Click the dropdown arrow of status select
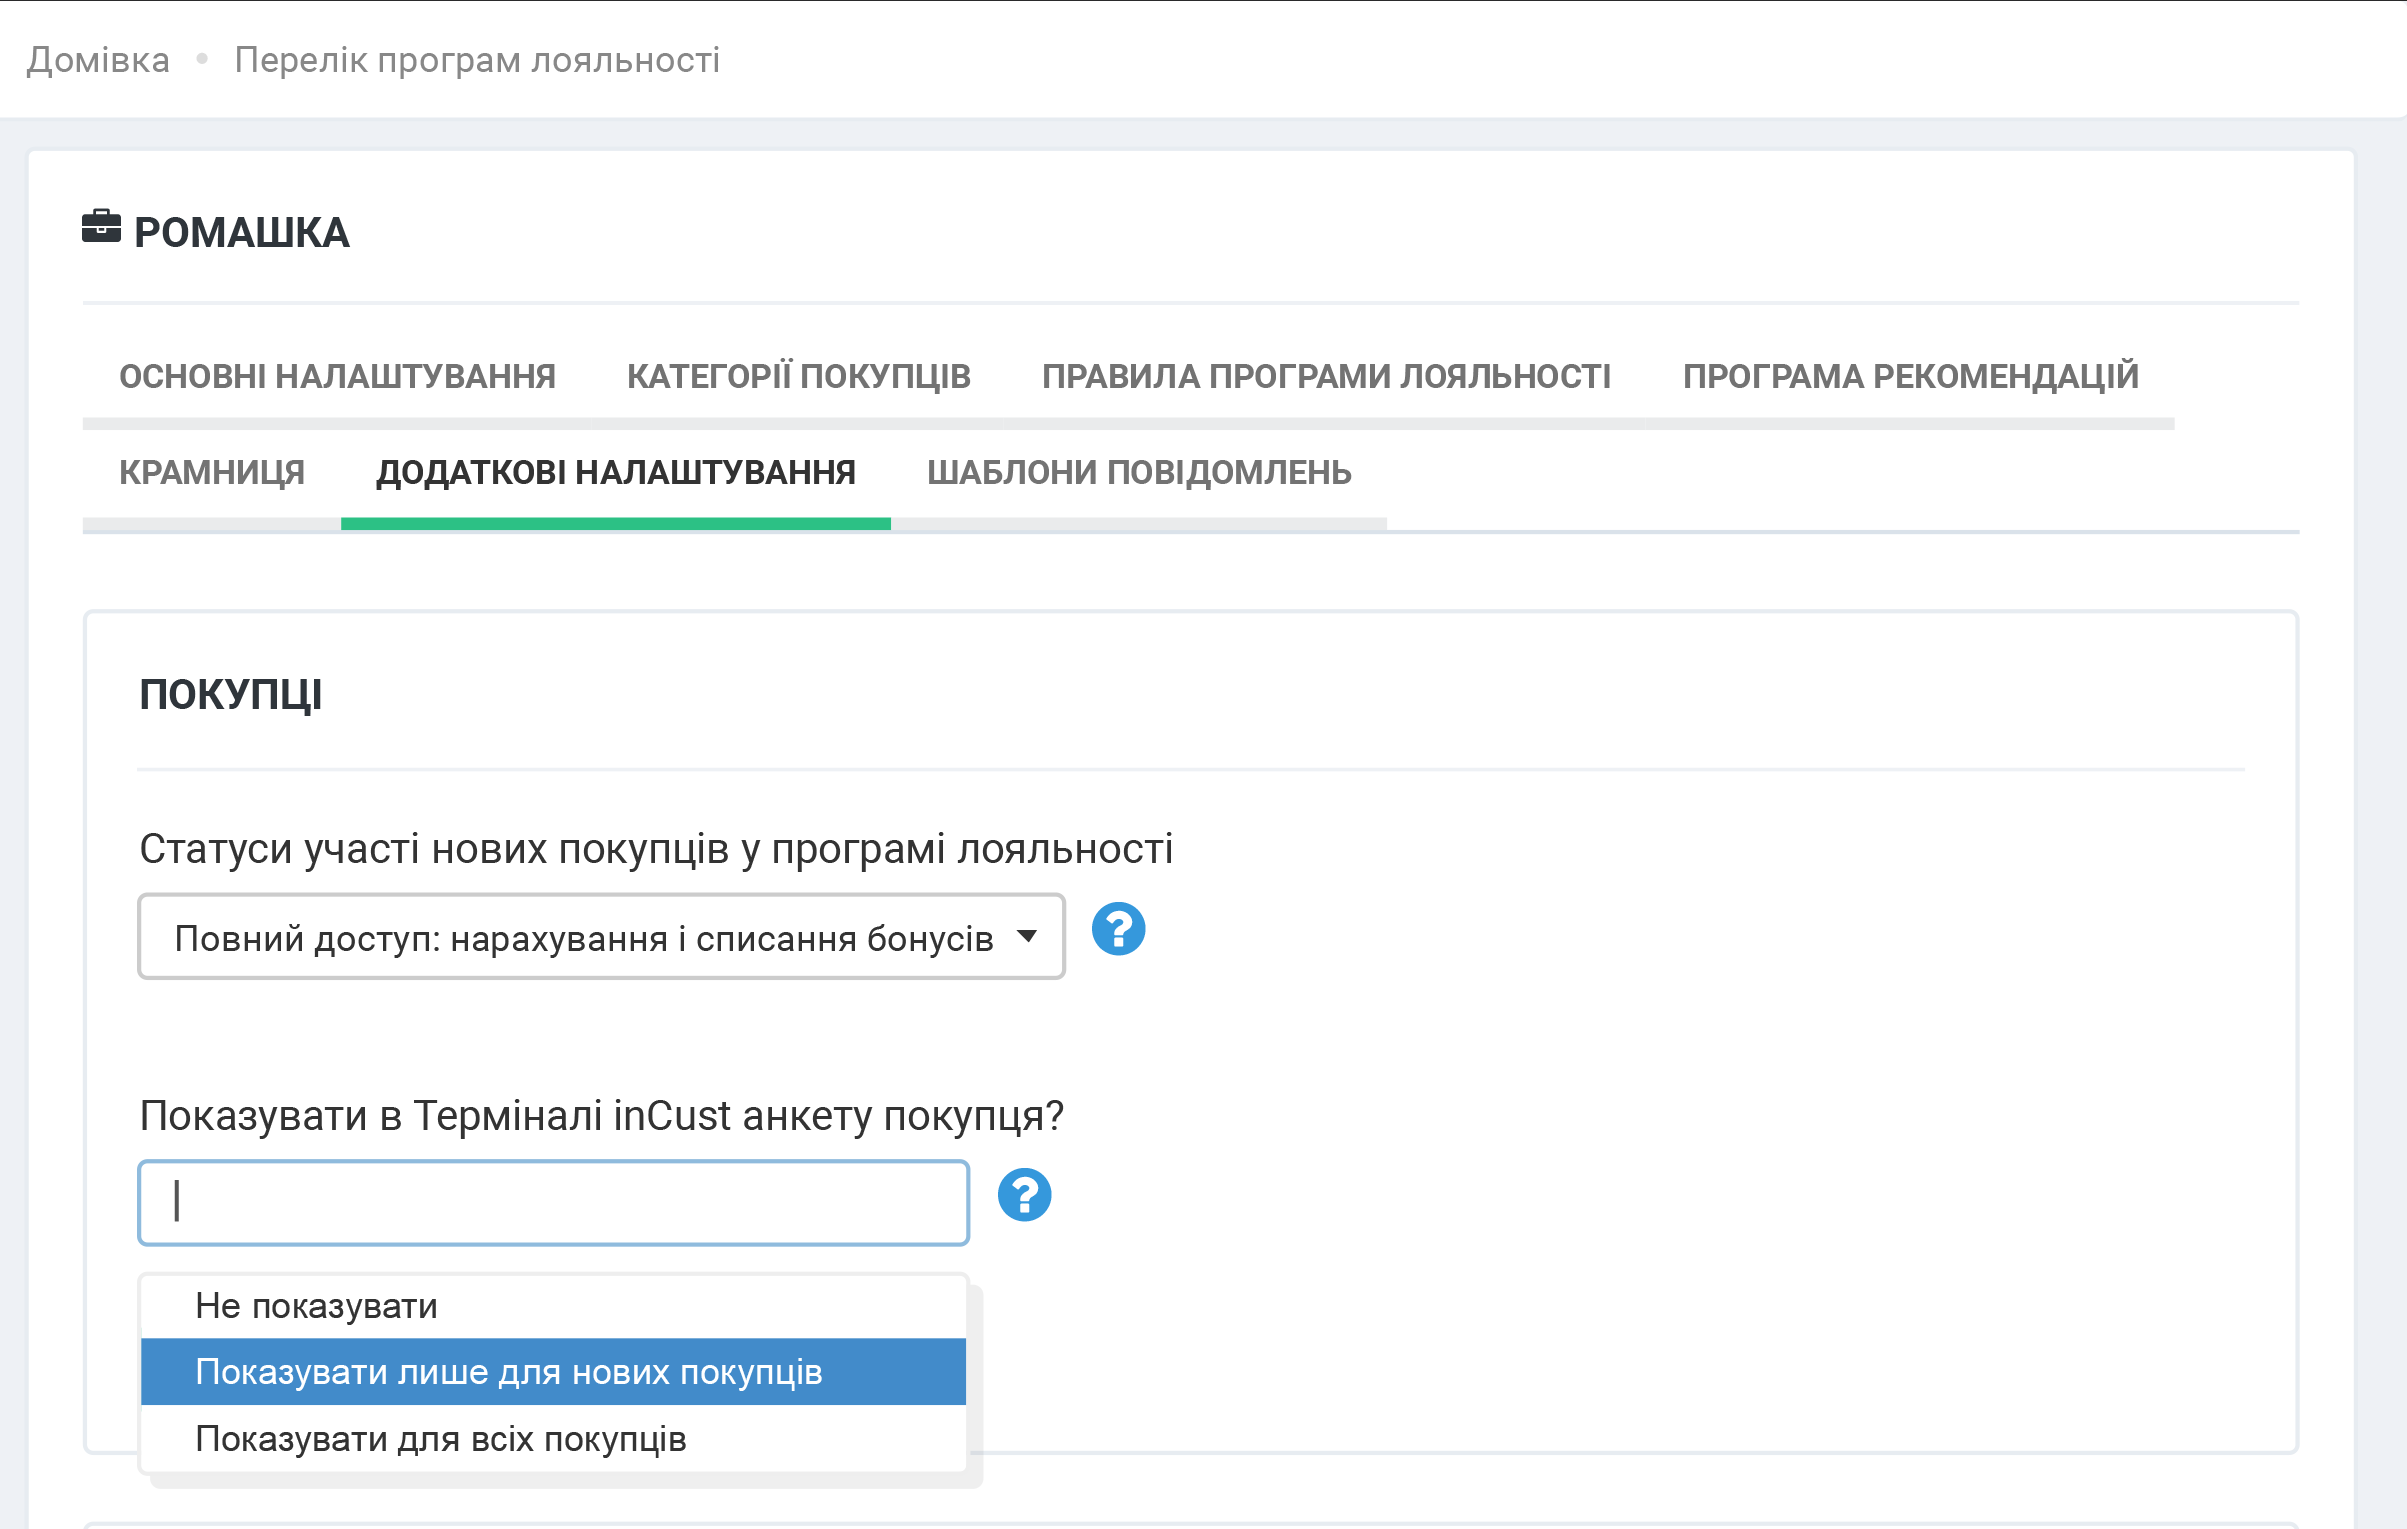 tap(1027, 937)
